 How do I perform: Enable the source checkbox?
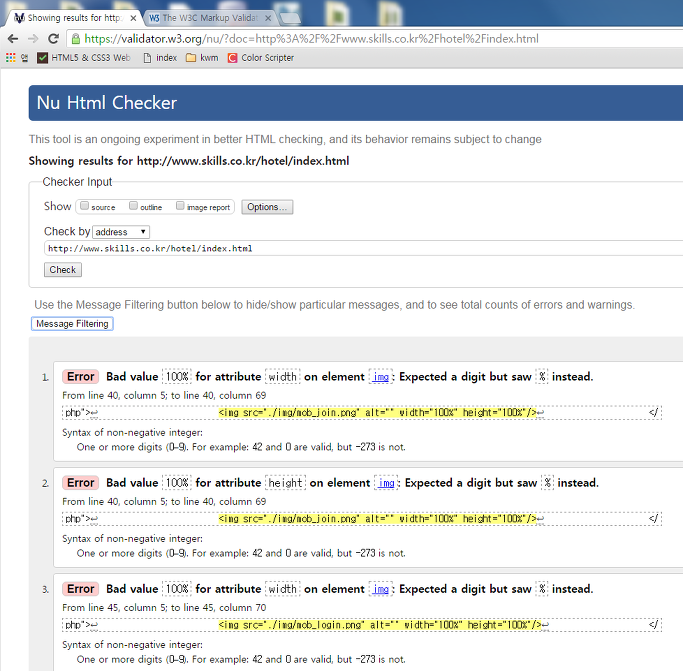point(85,206)
